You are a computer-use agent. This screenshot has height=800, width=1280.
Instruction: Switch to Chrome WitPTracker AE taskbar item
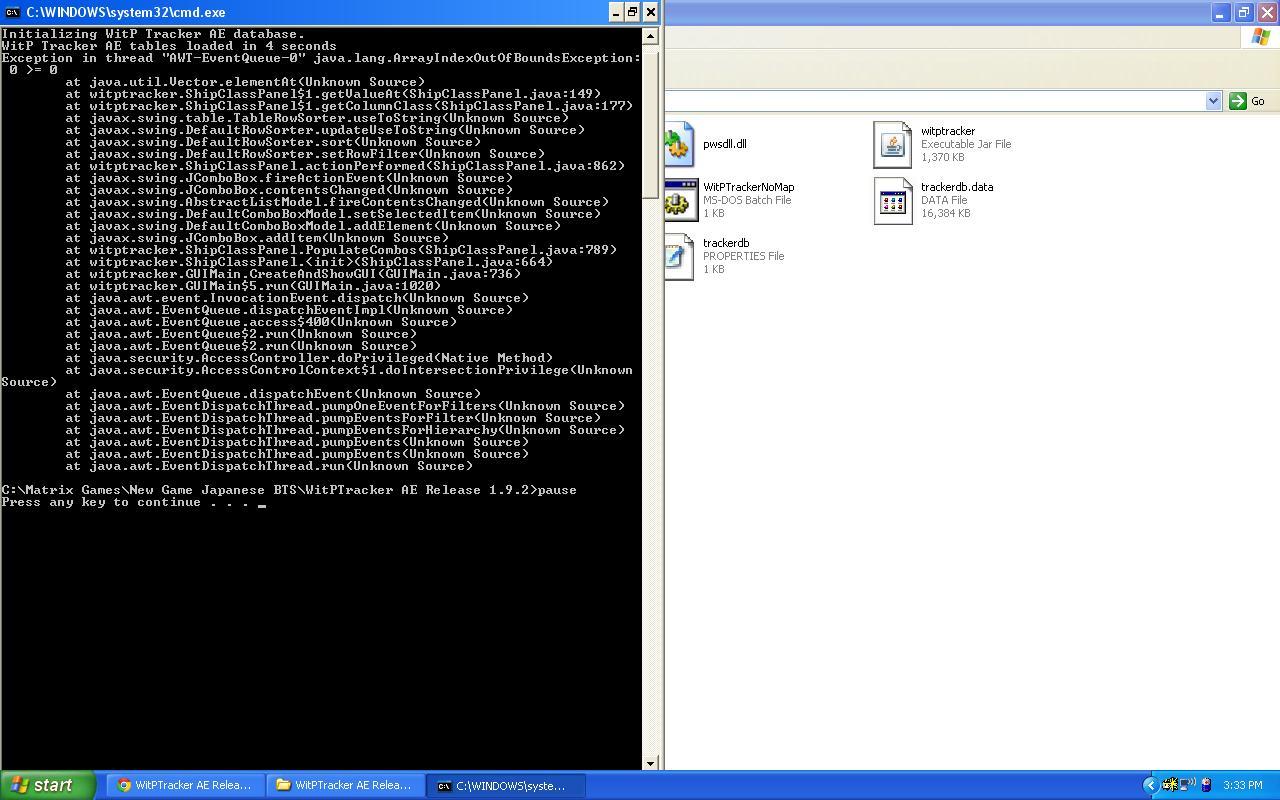coord(185,785)
